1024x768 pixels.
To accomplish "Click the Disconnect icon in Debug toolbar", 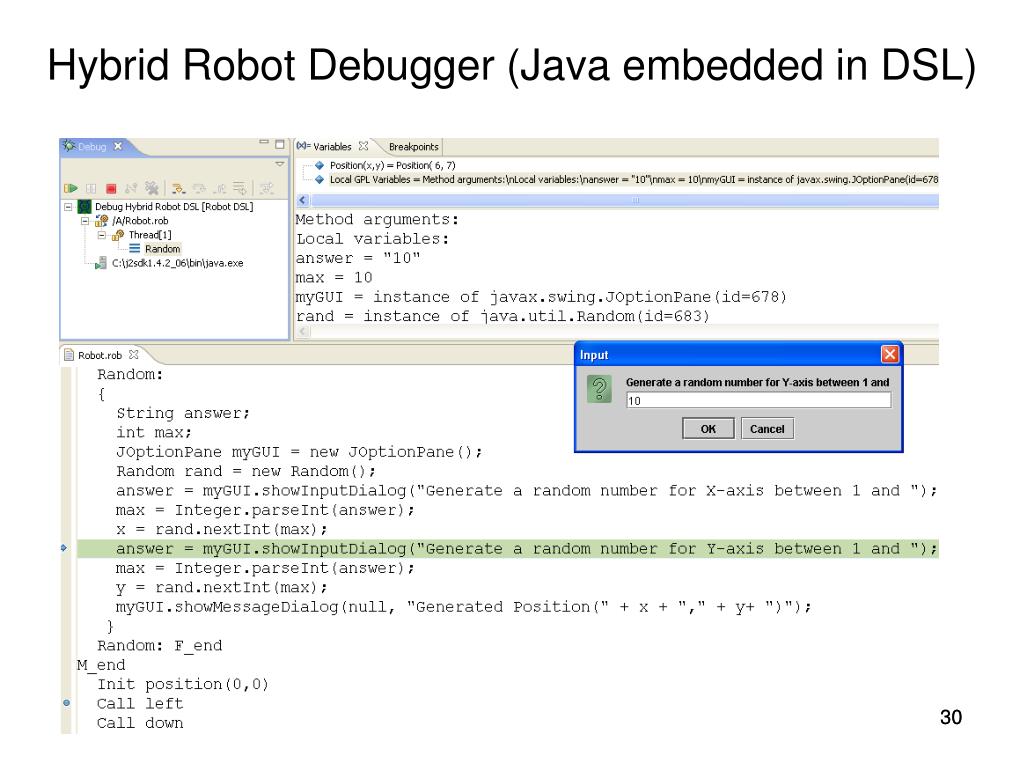I will [x=131, y=189].
